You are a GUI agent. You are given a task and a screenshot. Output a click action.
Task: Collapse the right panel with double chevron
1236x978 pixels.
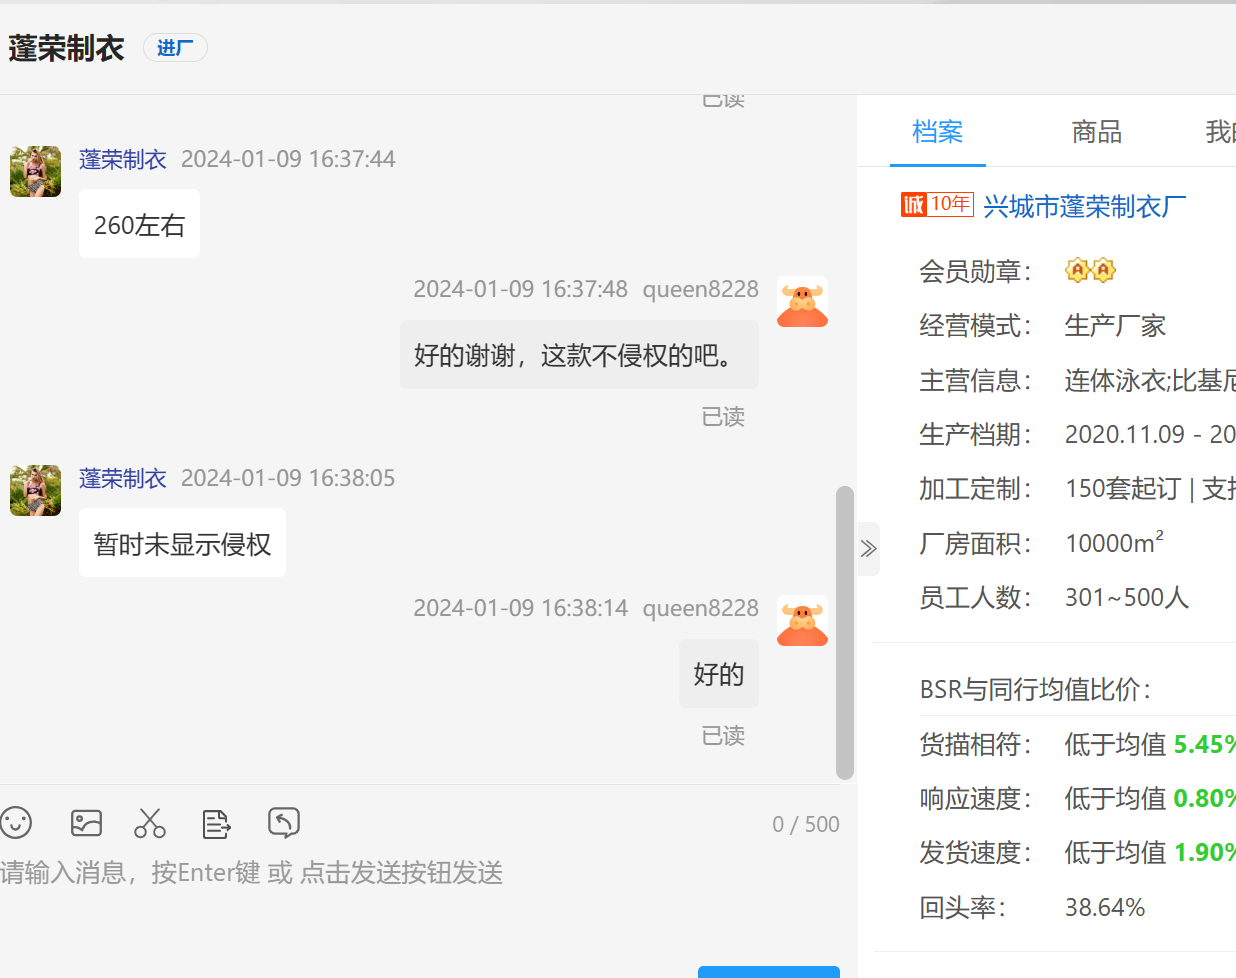point(868,548)
